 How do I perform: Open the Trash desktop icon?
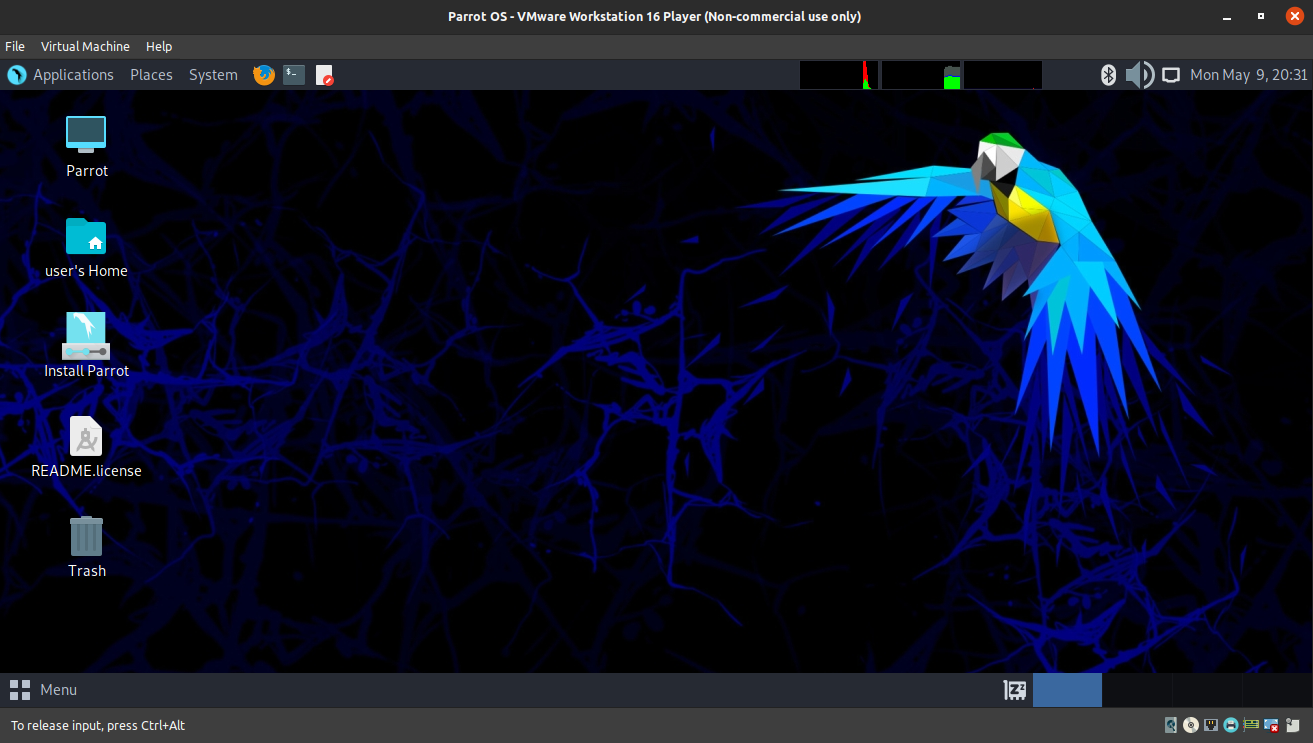click(86, 535)
